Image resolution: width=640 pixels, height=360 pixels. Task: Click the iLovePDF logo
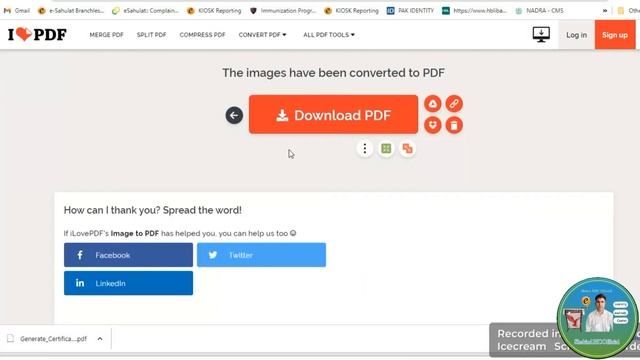pyautogui.click(x=37, y=35)
